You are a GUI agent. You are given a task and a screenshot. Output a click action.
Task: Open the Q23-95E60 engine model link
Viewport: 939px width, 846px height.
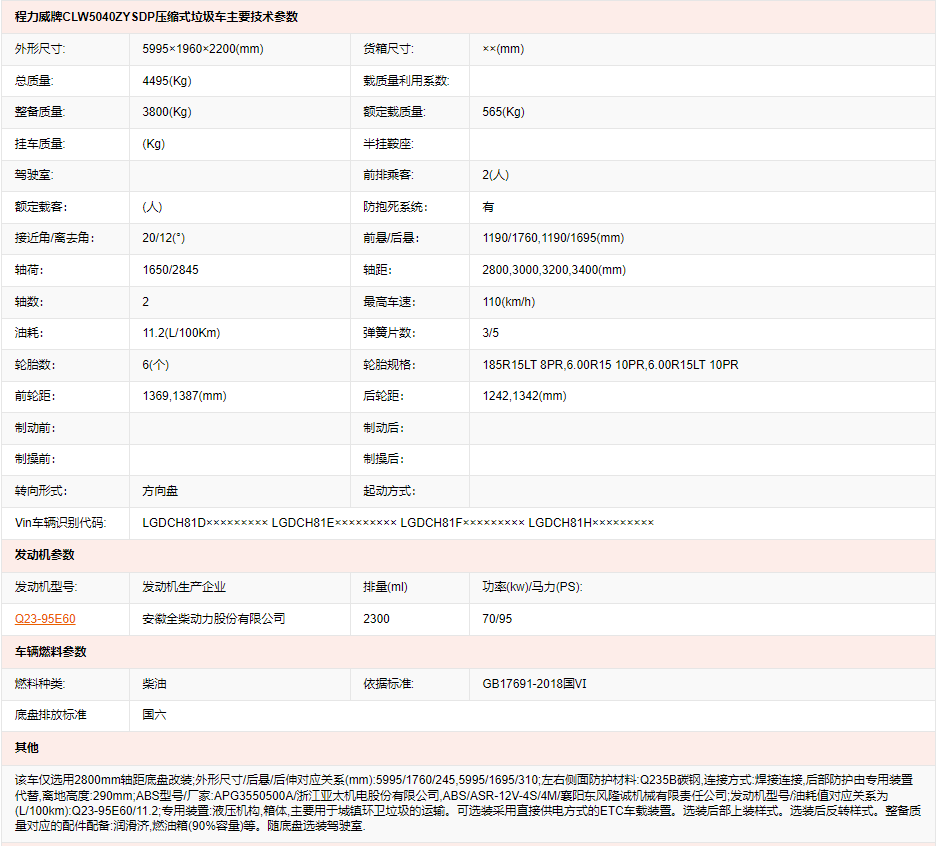tap(45, 619)
